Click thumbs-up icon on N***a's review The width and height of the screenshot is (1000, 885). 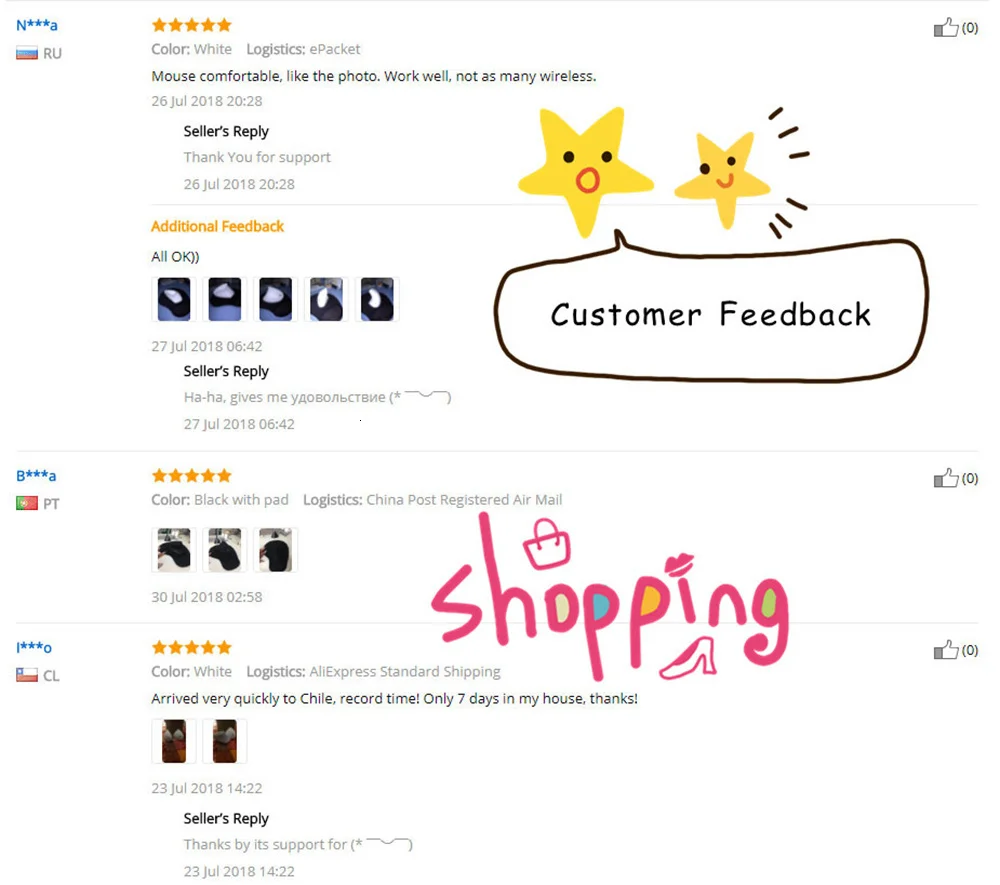point(946,27)
